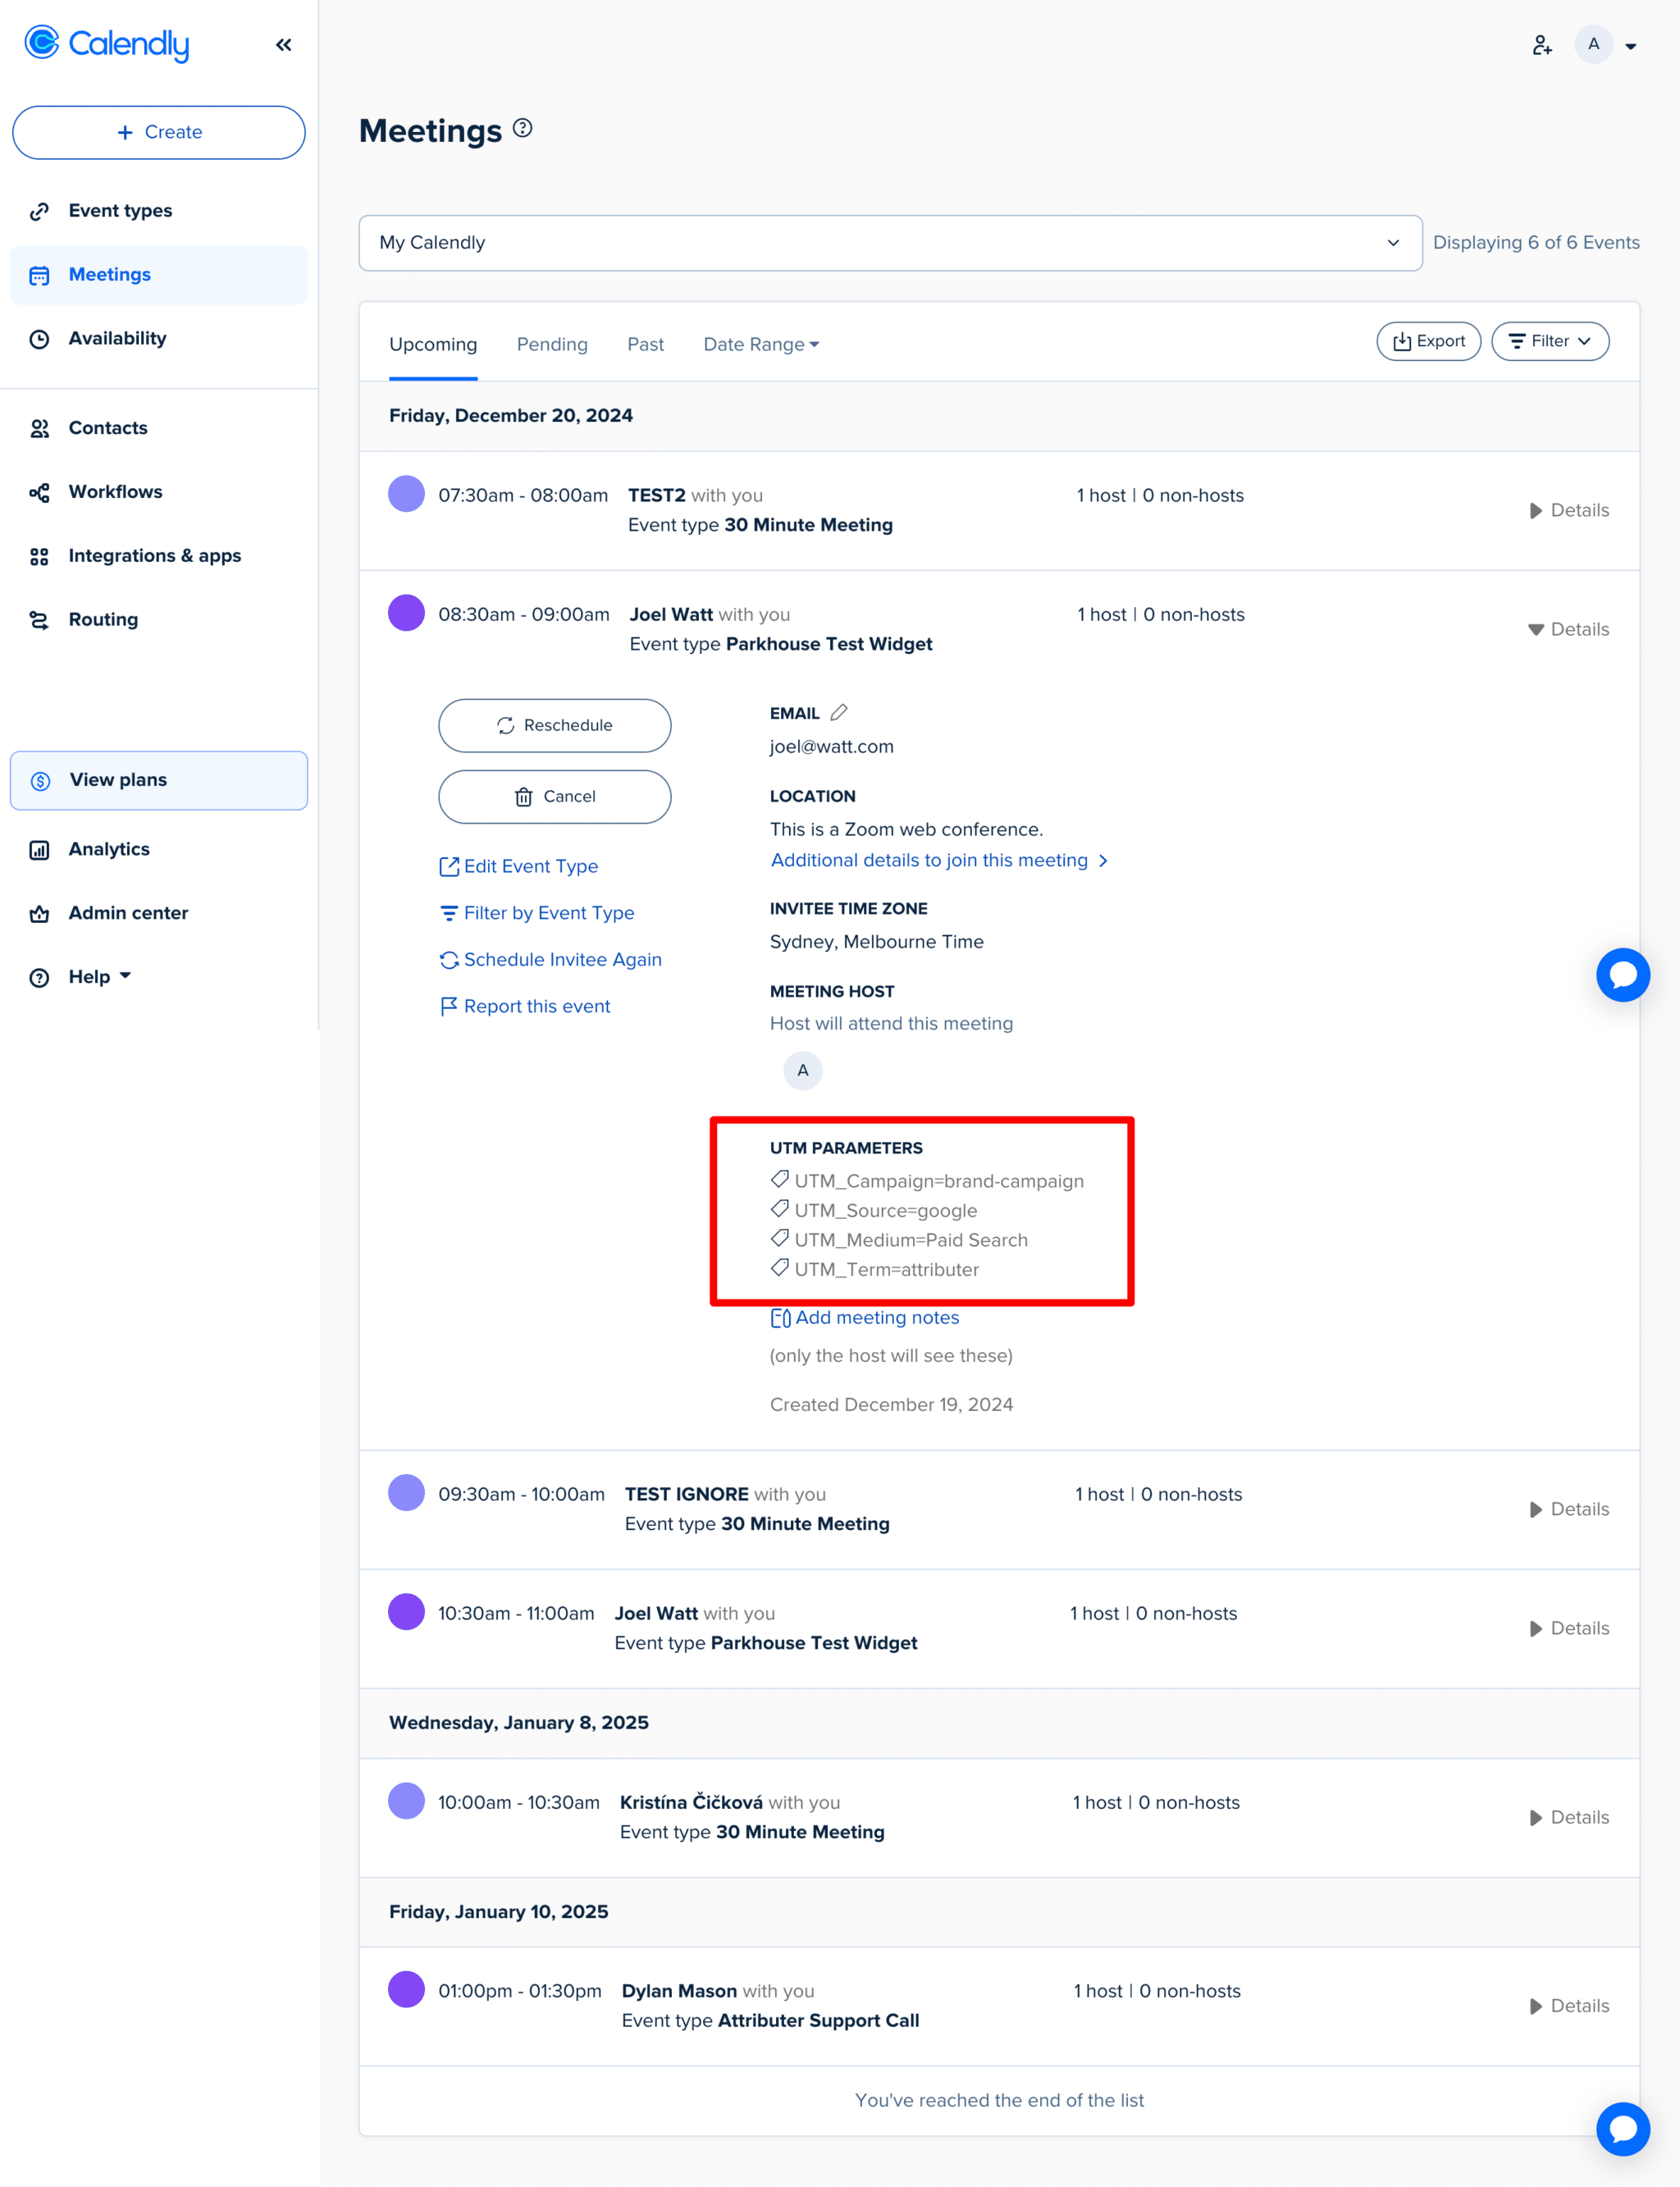1680x2187 pixels.
Task: Open Analytics page
Action: pyautogui.click(x=159, y=849)
